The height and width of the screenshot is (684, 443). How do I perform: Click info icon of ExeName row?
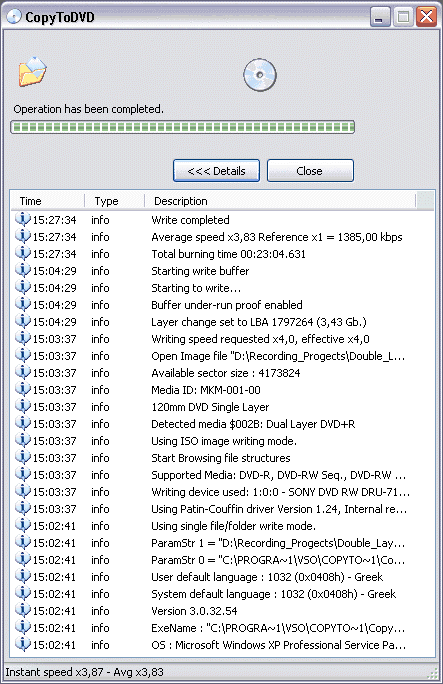click(23, 627)
